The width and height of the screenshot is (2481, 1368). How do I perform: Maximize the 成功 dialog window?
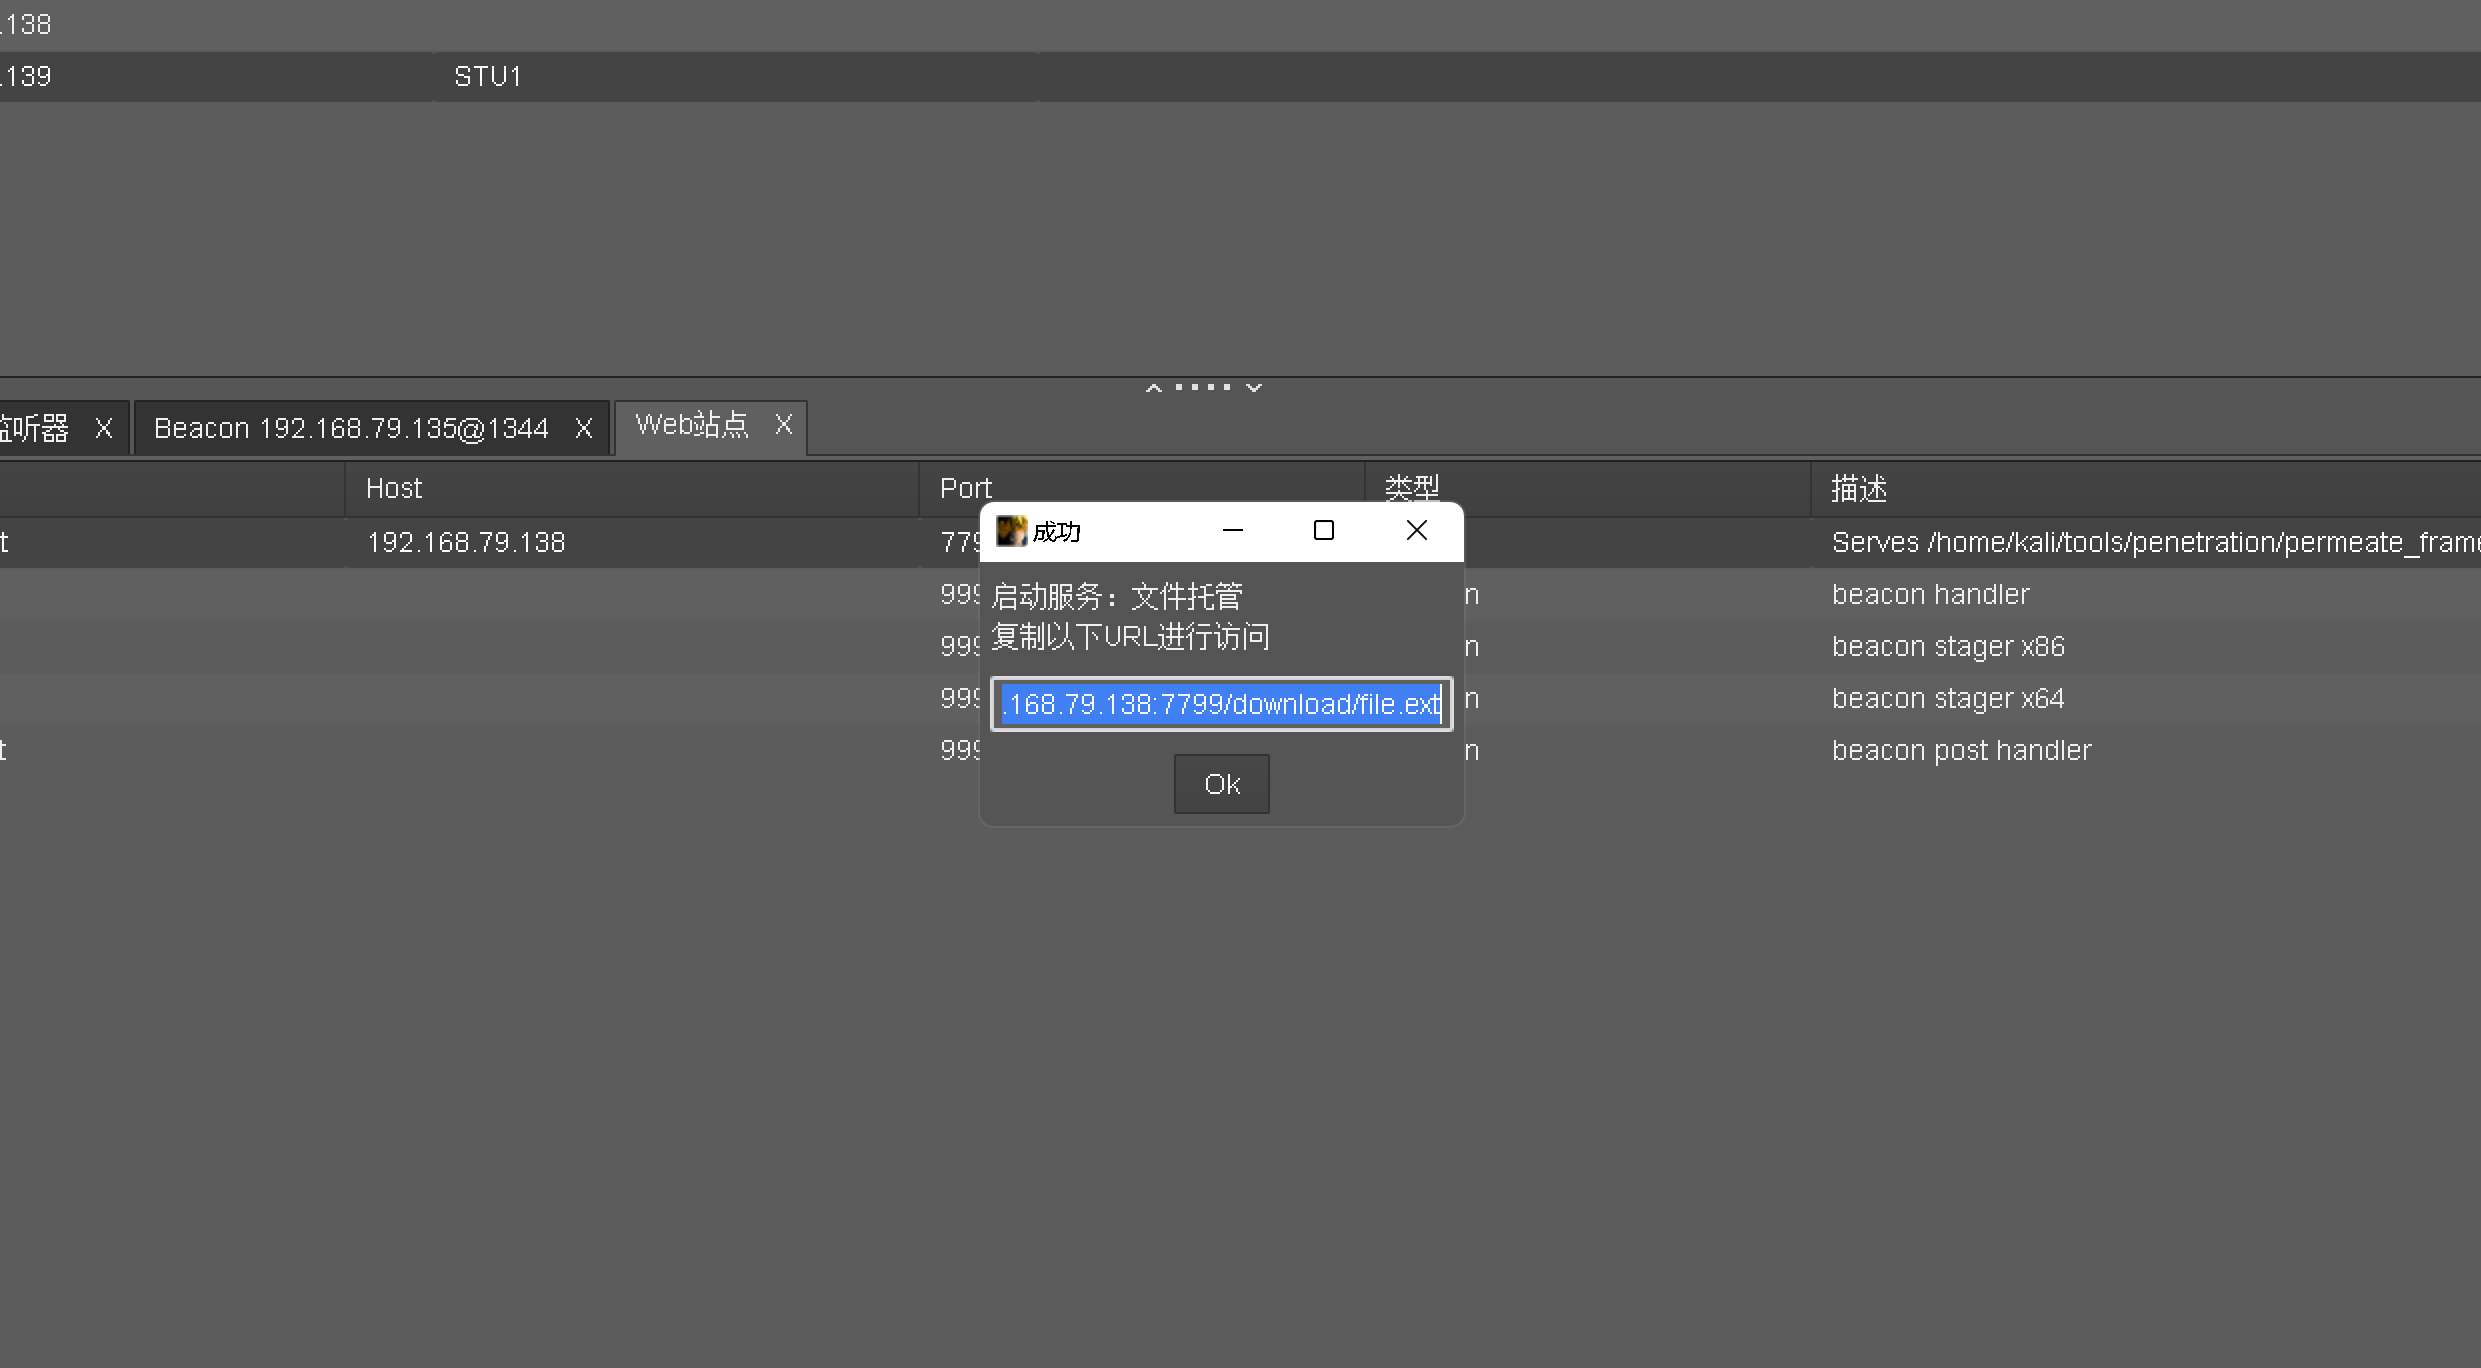(1323, 531)
